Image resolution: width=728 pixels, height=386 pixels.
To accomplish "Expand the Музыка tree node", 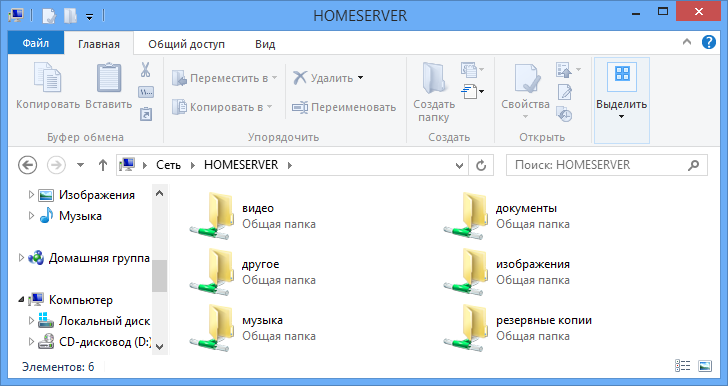I will [x=31, y=216].
